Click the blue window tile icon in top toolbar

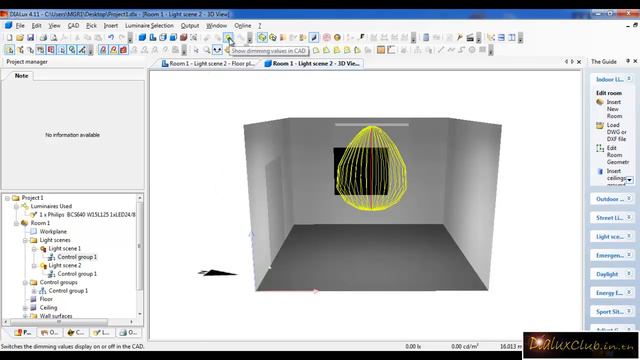[501, 38]
